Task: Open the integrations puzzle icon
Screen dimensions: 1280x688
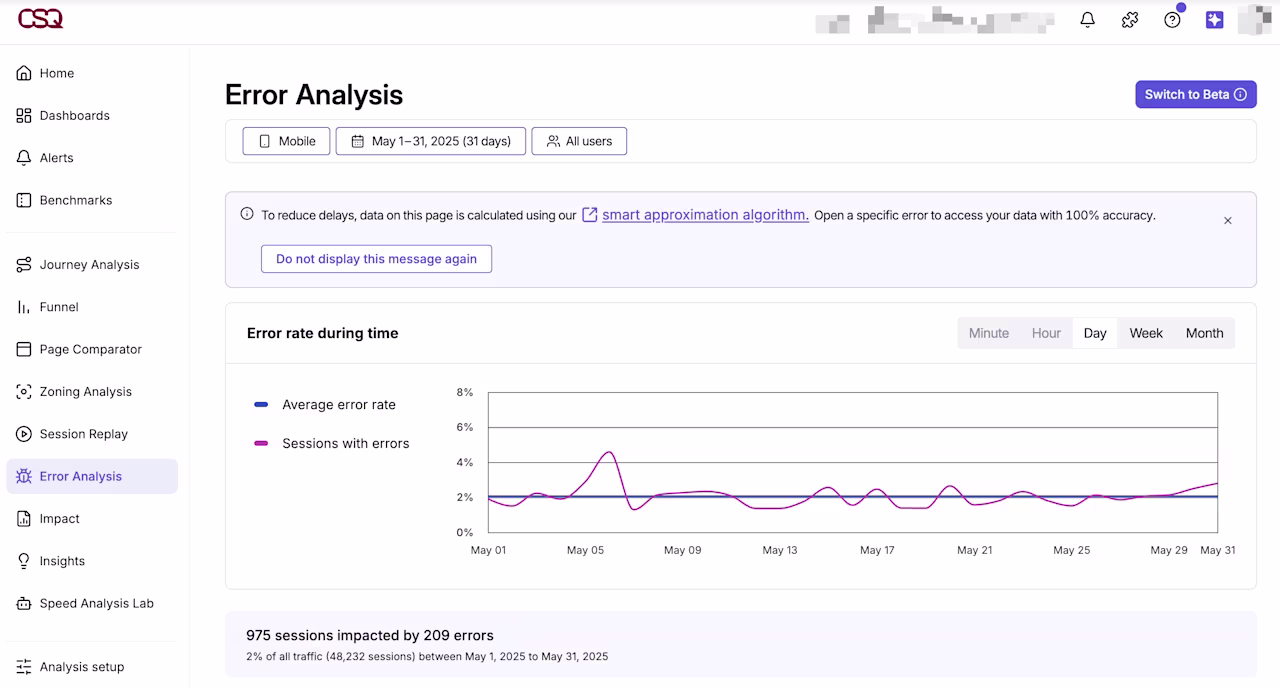Action: (x=1130, y=19)
